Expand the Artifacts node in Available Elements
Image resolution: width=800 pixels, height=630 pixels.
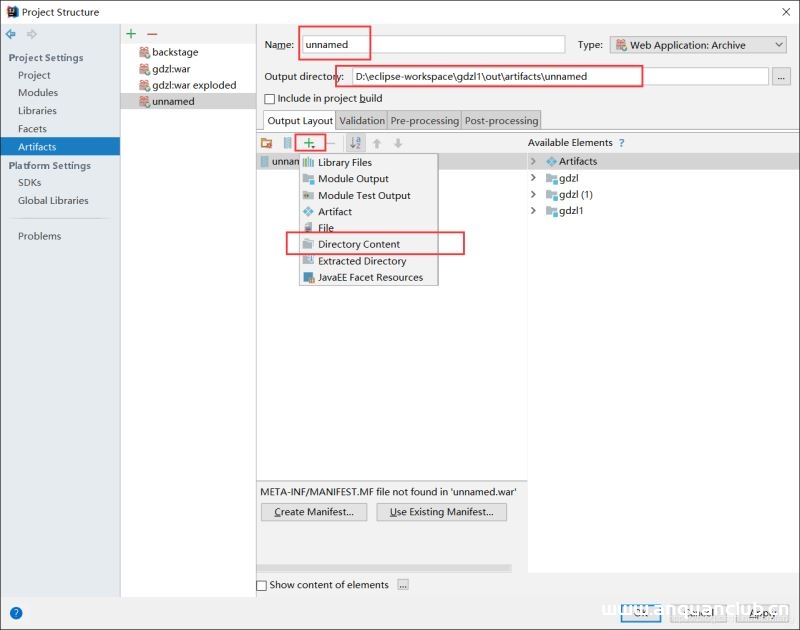point(533,161)
